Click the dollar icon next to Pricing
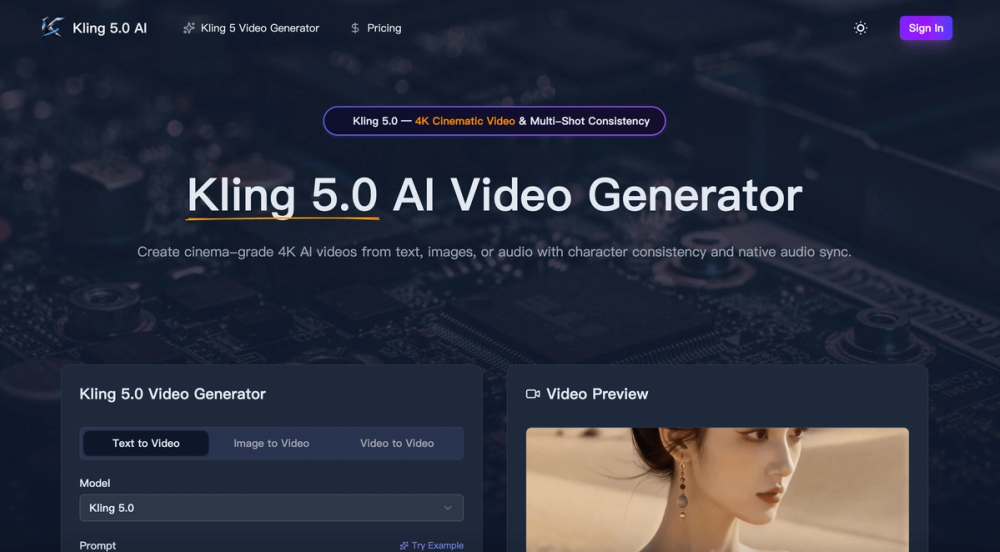The image size is (1000, 552). tap(355, 28)
